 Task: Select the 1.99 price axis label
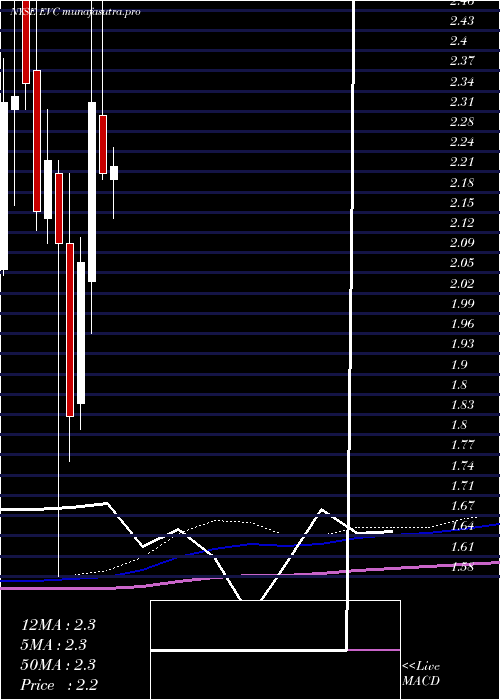(462, 304)
